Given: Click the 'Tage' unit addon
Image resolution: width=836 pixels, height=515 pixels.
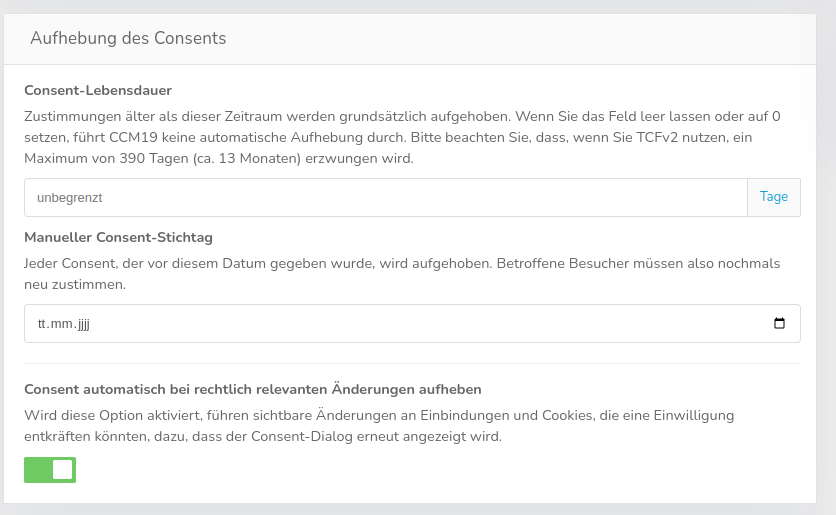Looking at the screenshot, I should coord(774,198).
